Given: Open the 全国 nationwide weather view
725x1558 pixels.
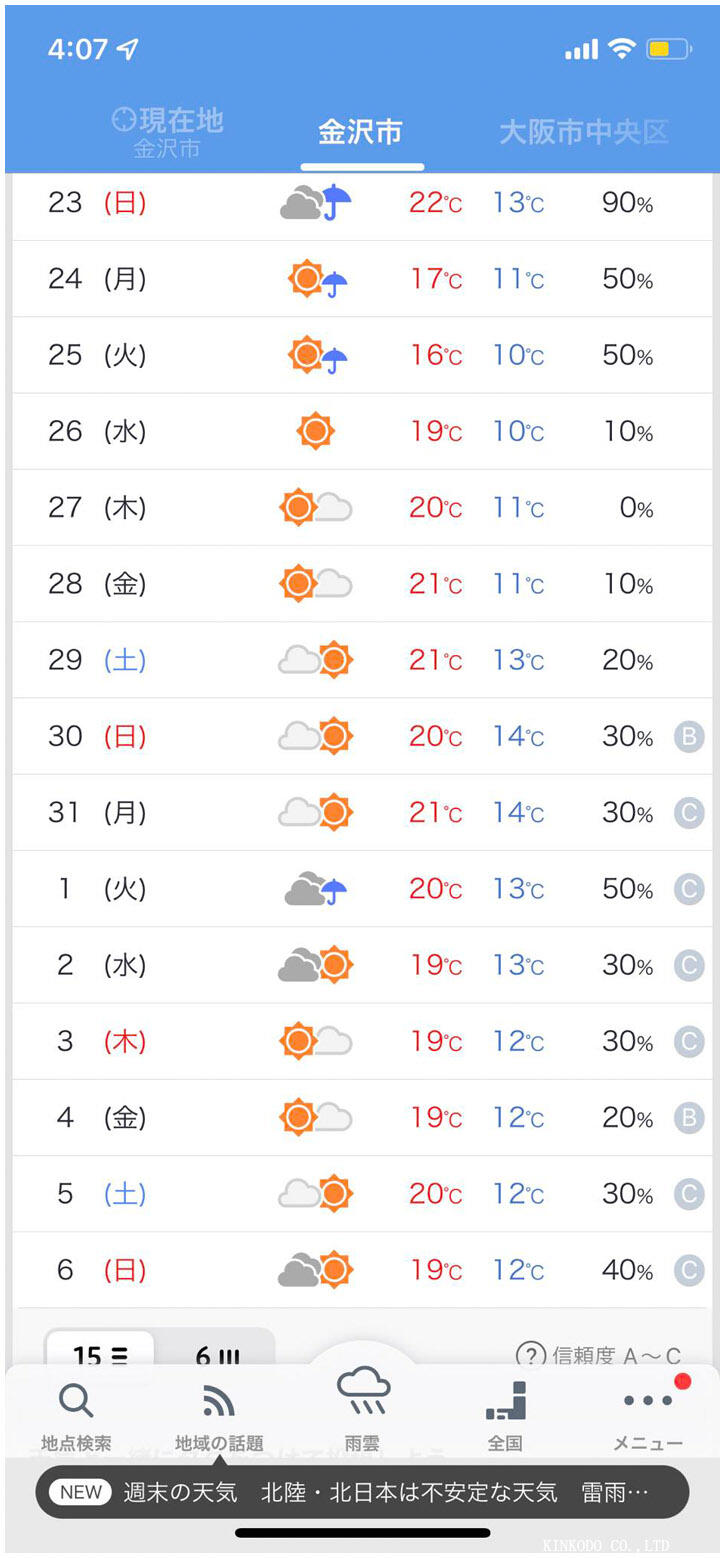Looking at the screenshot, I should pos(505,1415).
